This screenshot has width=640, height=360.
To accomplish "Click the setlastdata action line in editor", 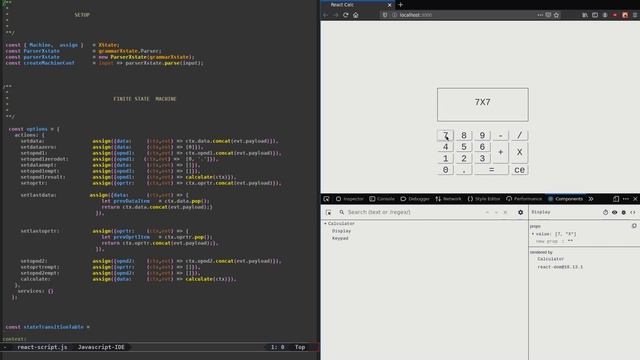I will (38, 195).
